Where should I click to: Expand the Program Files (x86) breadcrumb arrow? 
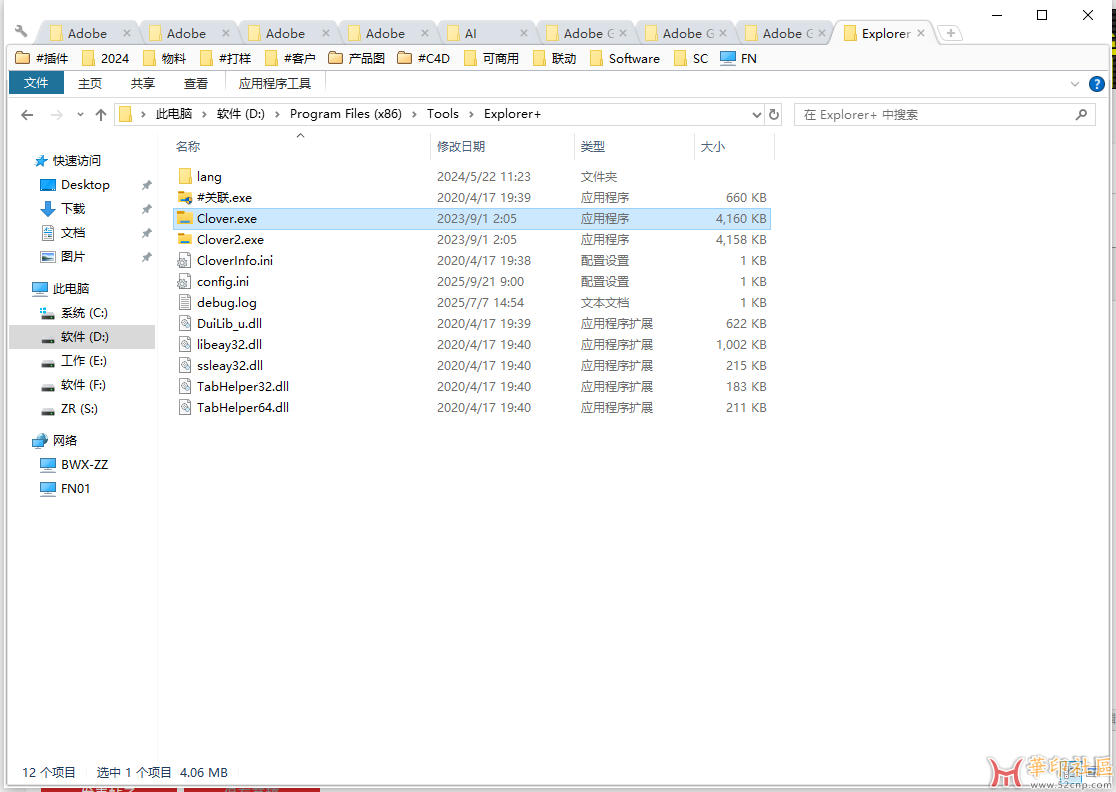pos(415,114)
